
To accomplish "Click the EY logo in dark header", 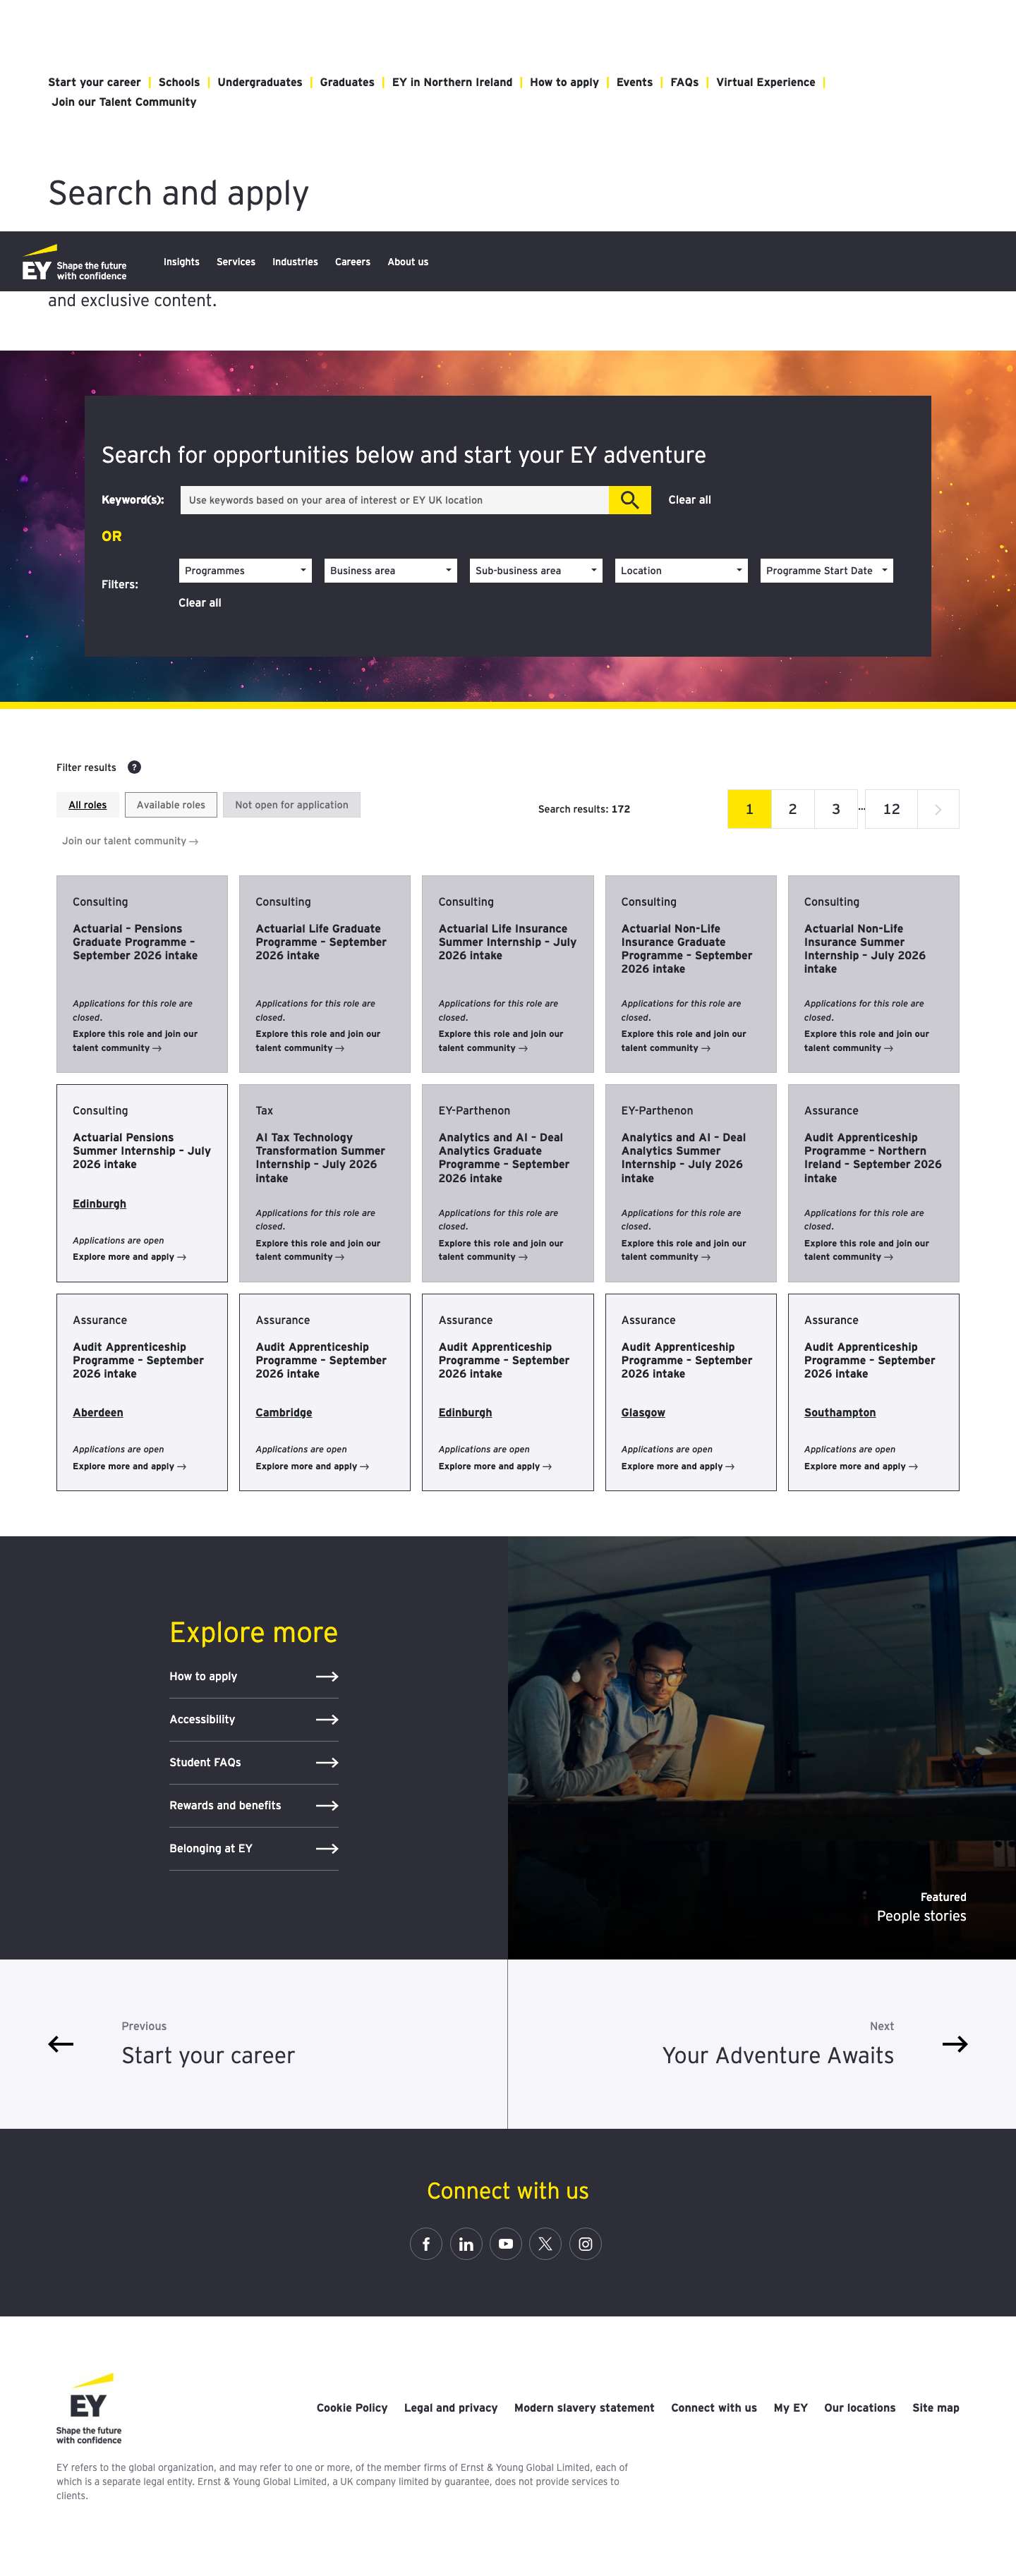I will click(x=74, y=263).
